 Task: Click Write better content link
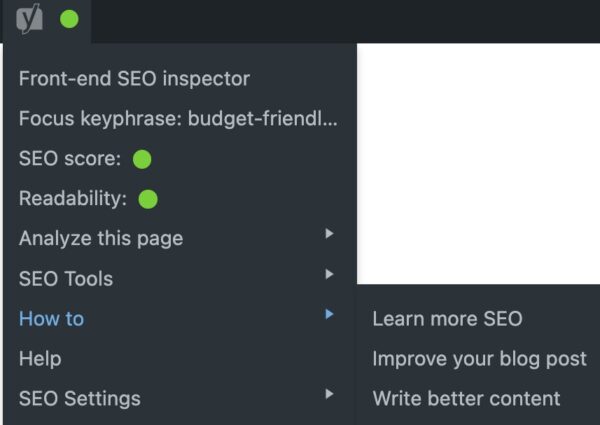[466, 398]
